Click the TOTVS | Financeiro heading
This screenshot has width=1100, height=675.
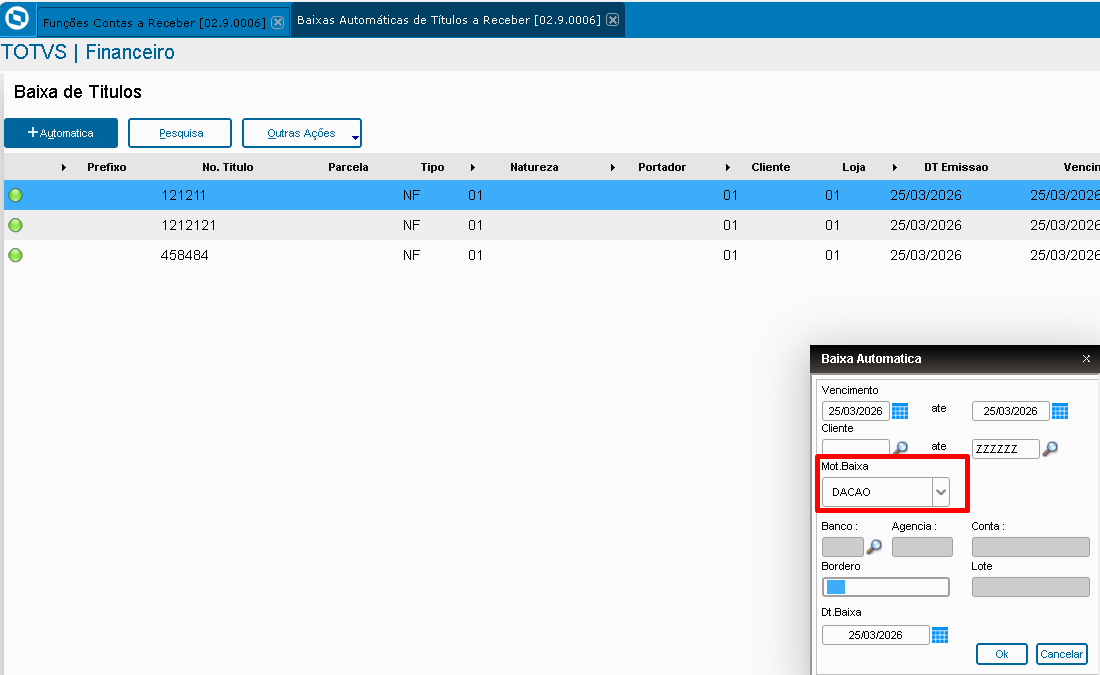coord(88,53)
